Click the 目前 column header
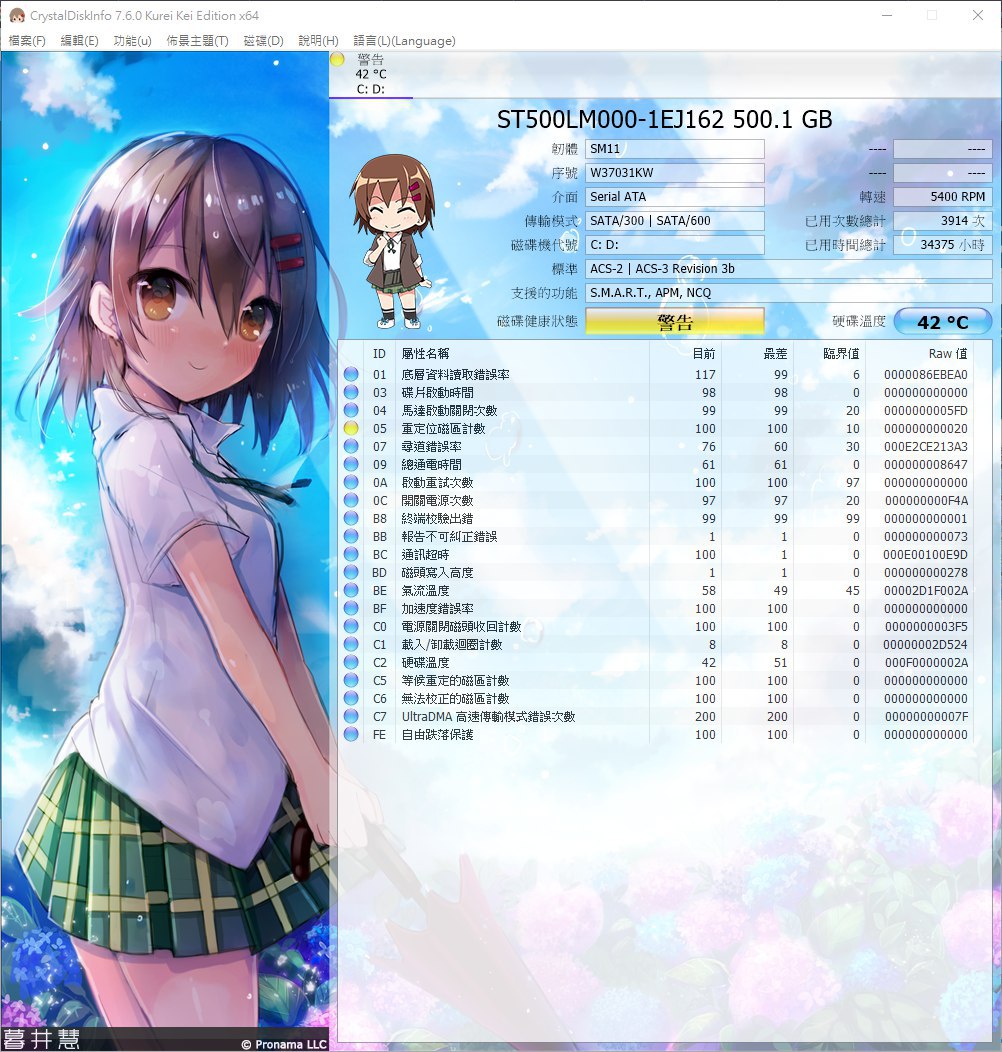Screen dimensions: 1002x1052 [x=704, y=354]
